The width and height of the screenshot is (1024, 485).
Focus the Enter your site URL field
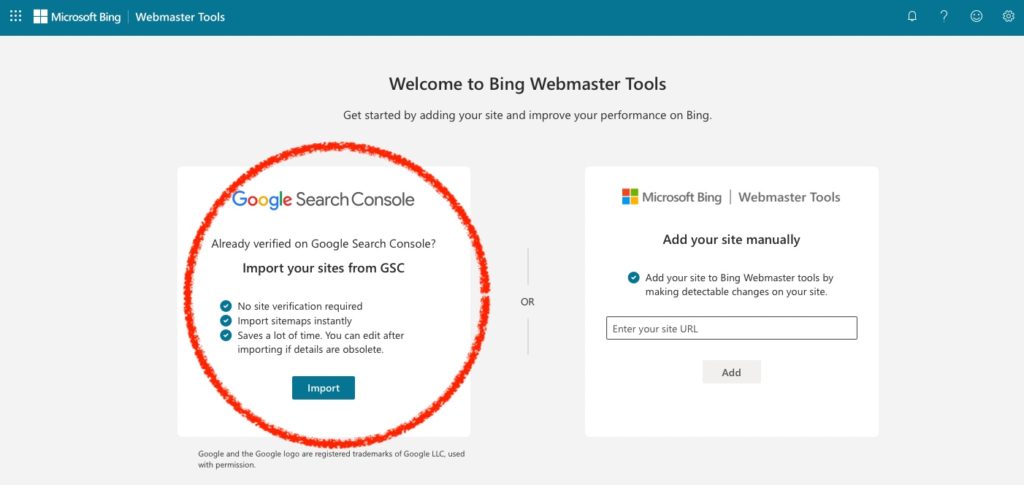click(x=731, y=328)
